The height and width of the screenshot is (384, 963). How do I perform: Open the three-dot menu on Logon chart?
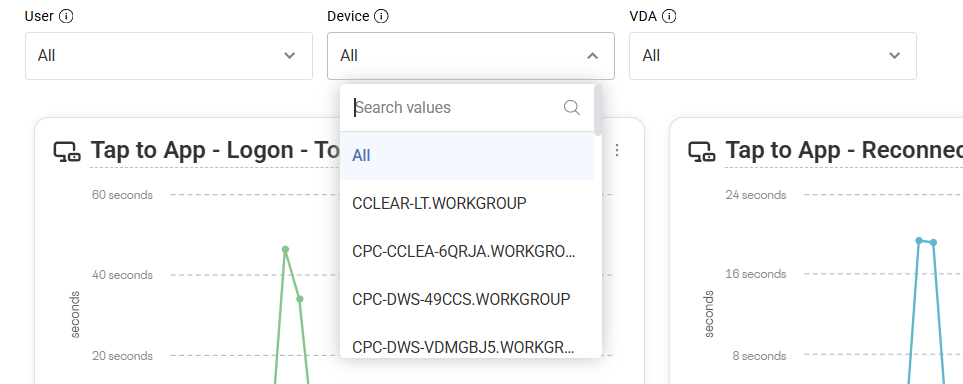click(x=617, y=151)
